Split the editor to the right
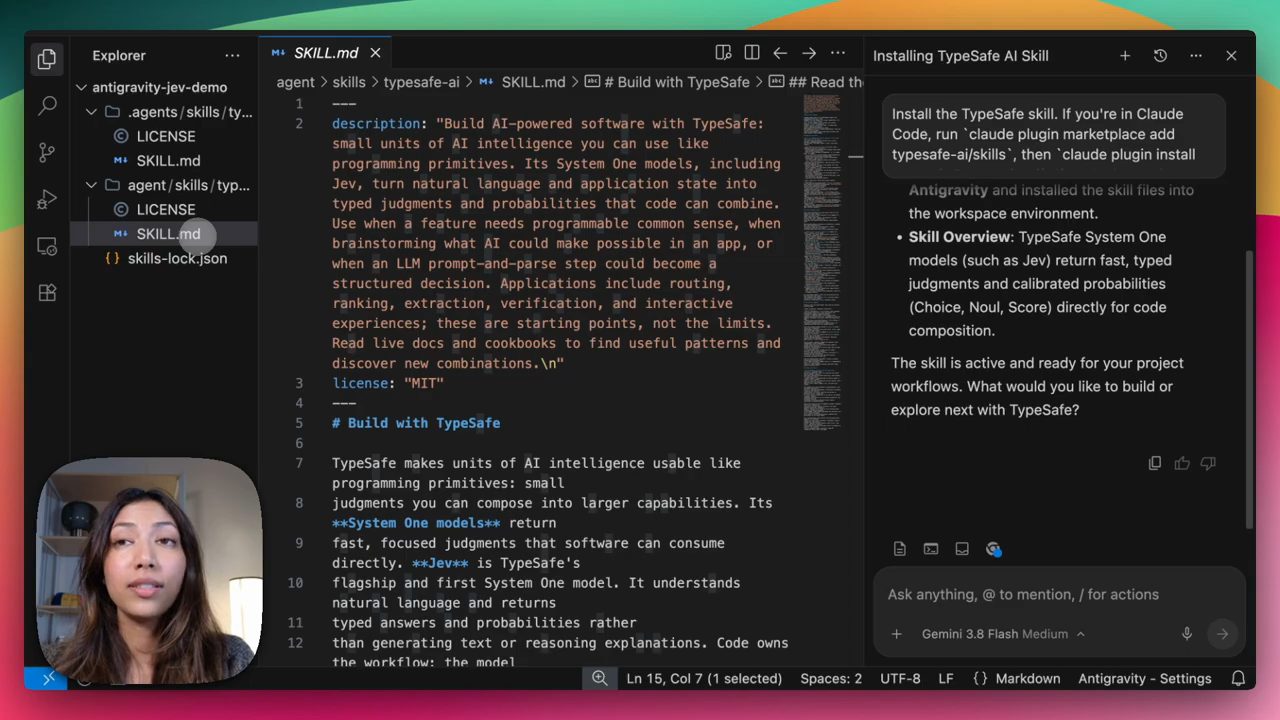The height and width of the screenshot is (720, 1280). [x=752, y=53]
